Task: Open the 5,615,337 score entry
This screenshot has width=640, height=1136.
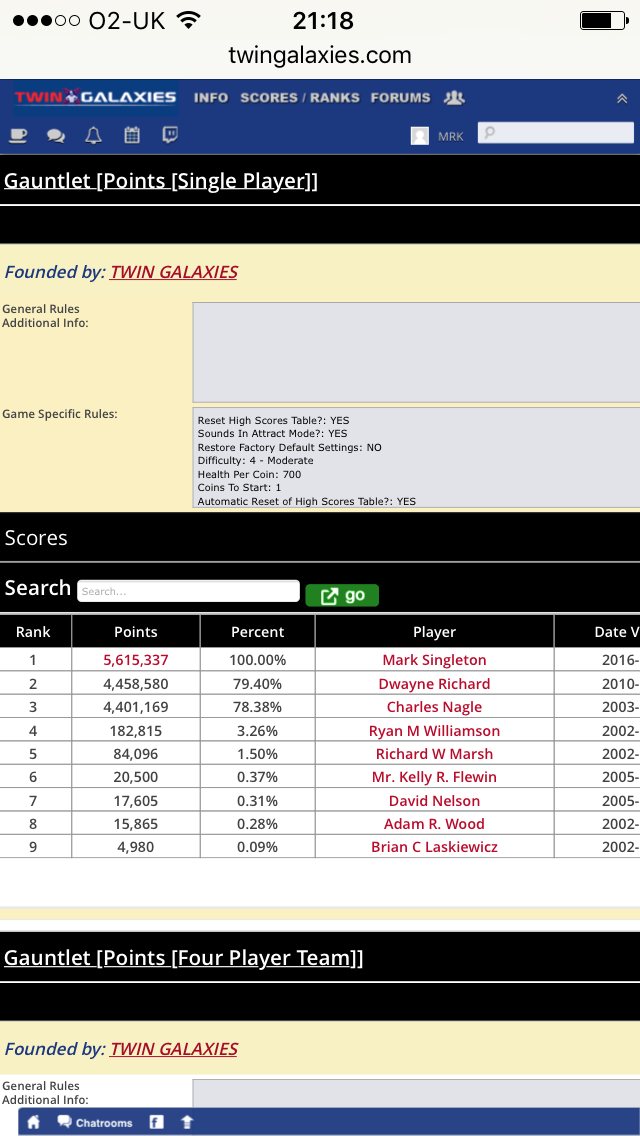Action: pos(136,660)
